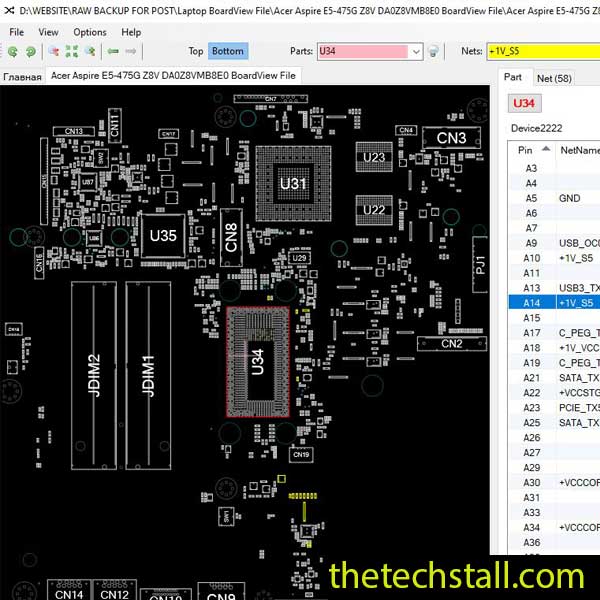Click the rotate counter-clockwise toolbar icon

point(13,51)
